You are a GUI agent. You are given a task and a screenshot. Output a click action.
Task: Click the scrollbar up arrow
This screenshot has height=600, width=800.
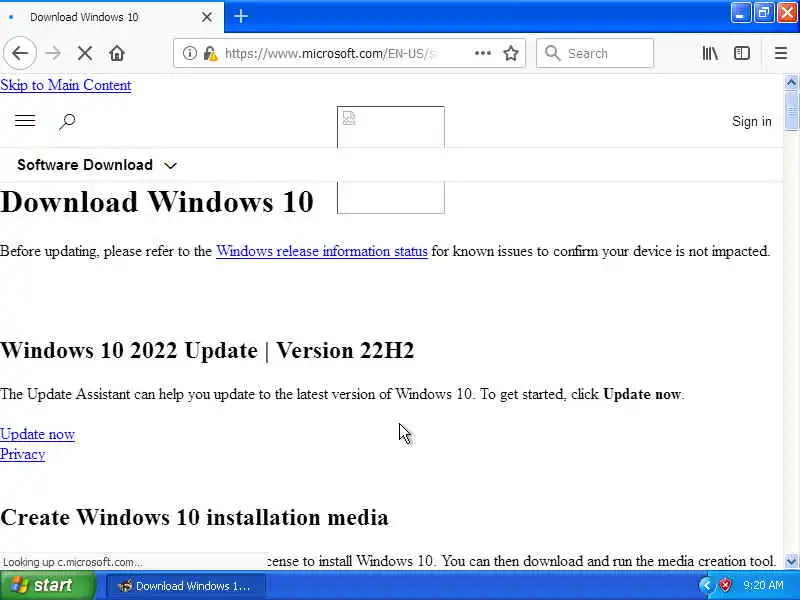click(791, 82)
